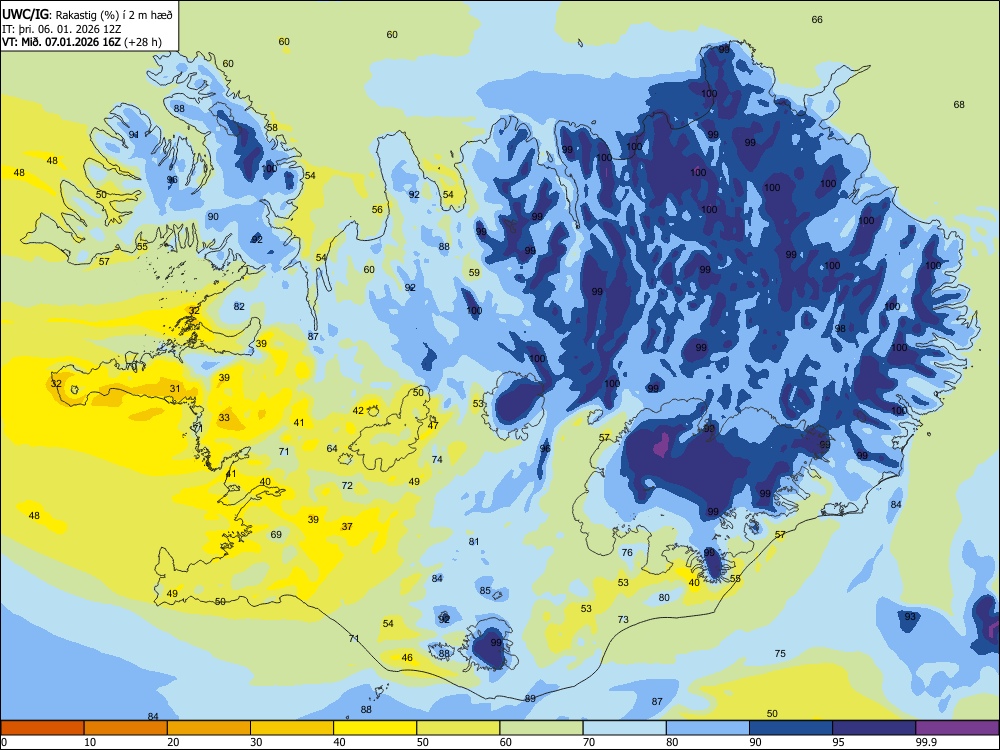Click the map value '73'

tap(623, 619)
